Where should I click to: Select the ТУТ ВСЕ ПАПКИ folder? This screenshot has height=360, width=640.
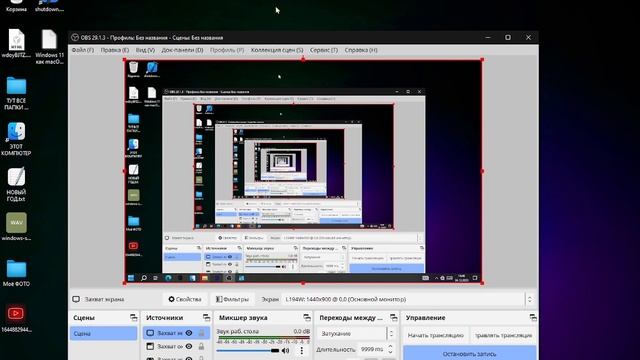16,93
